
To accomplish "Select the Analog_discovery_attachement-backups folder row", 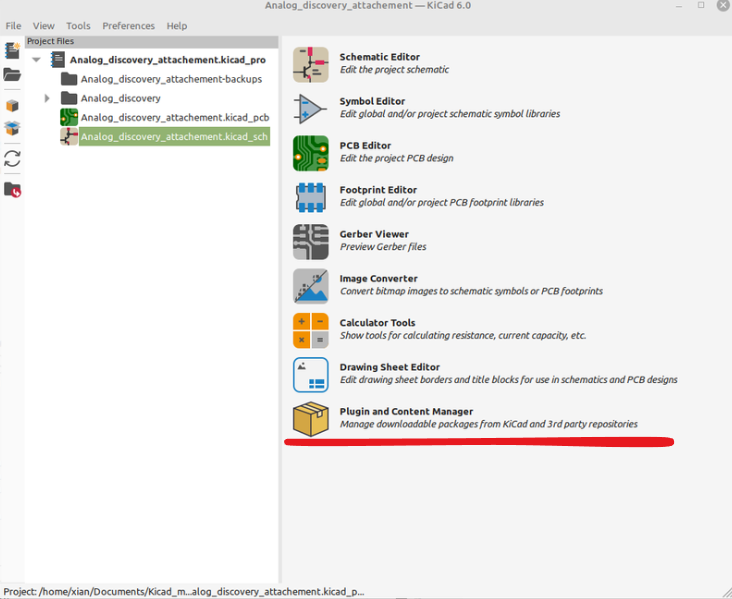I will (171, 79).
